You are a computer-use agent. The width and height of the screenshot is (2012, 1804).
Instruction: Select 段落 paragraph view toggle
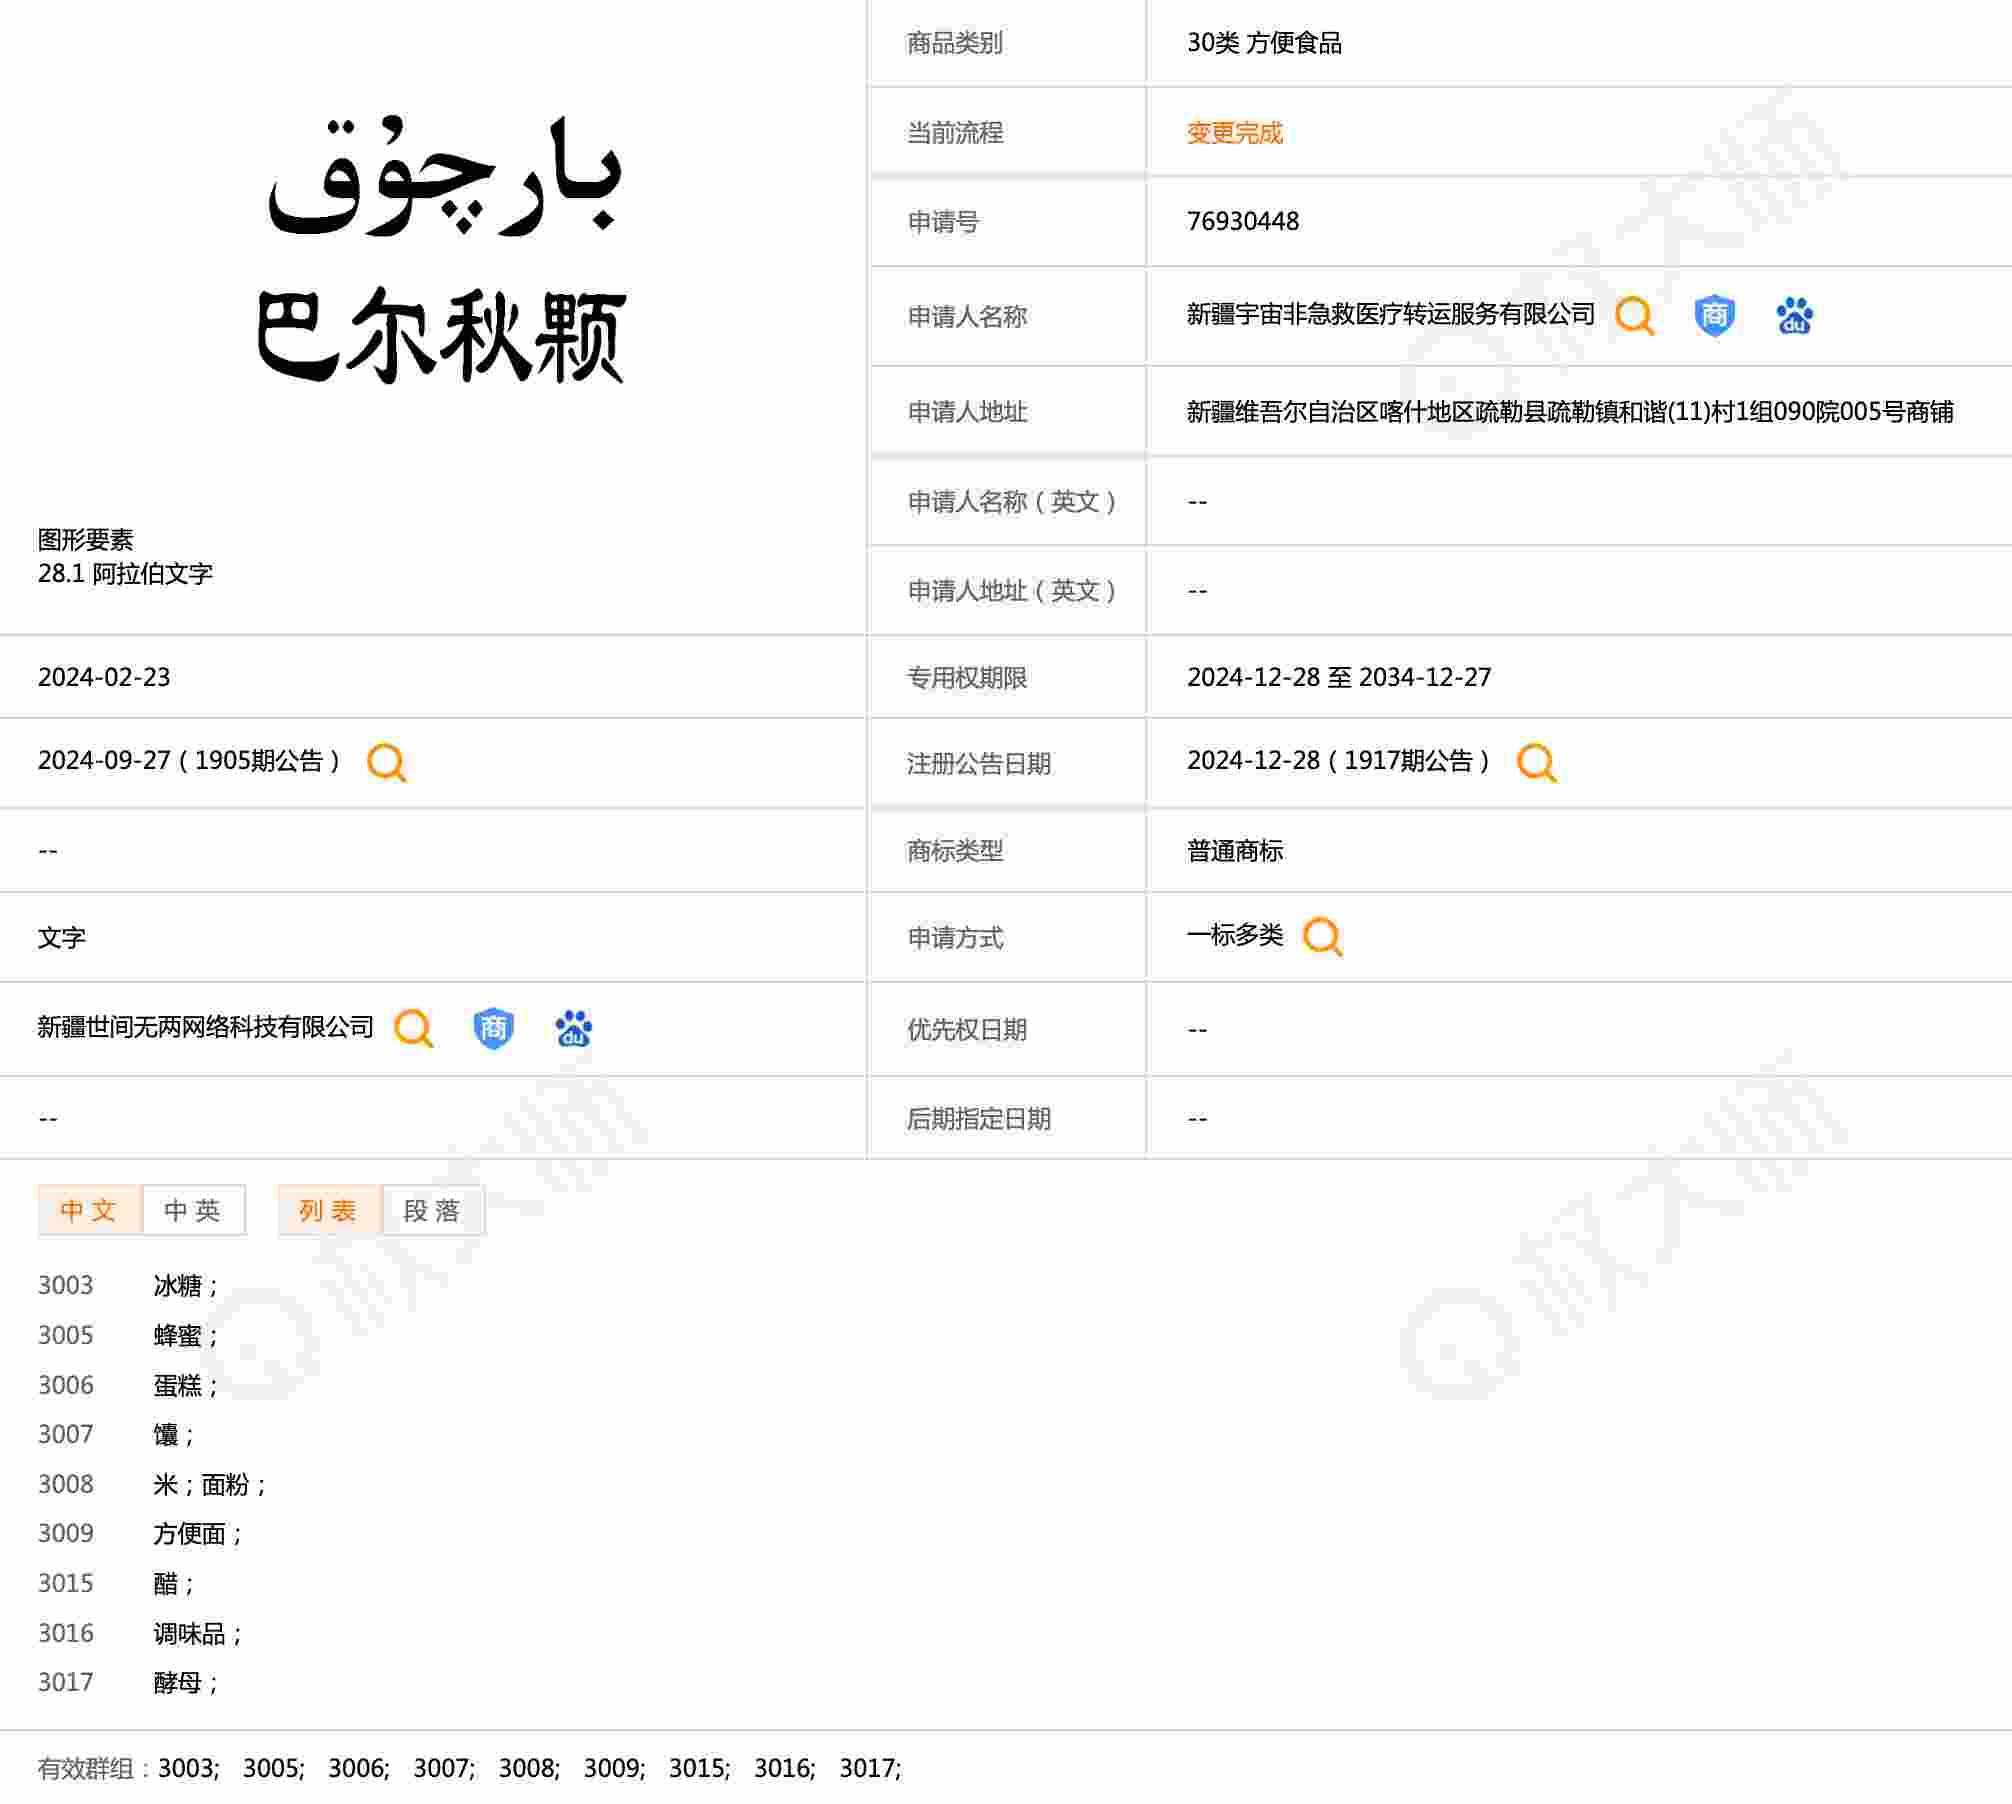[432, 1211]
